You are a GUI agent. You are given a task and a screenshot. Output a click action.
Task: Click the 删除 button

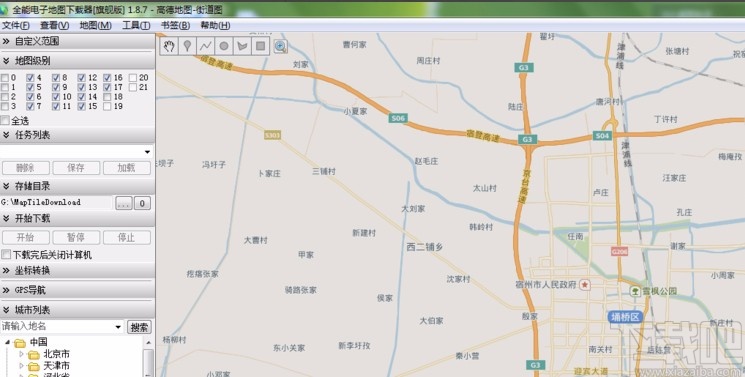(26, 168)
